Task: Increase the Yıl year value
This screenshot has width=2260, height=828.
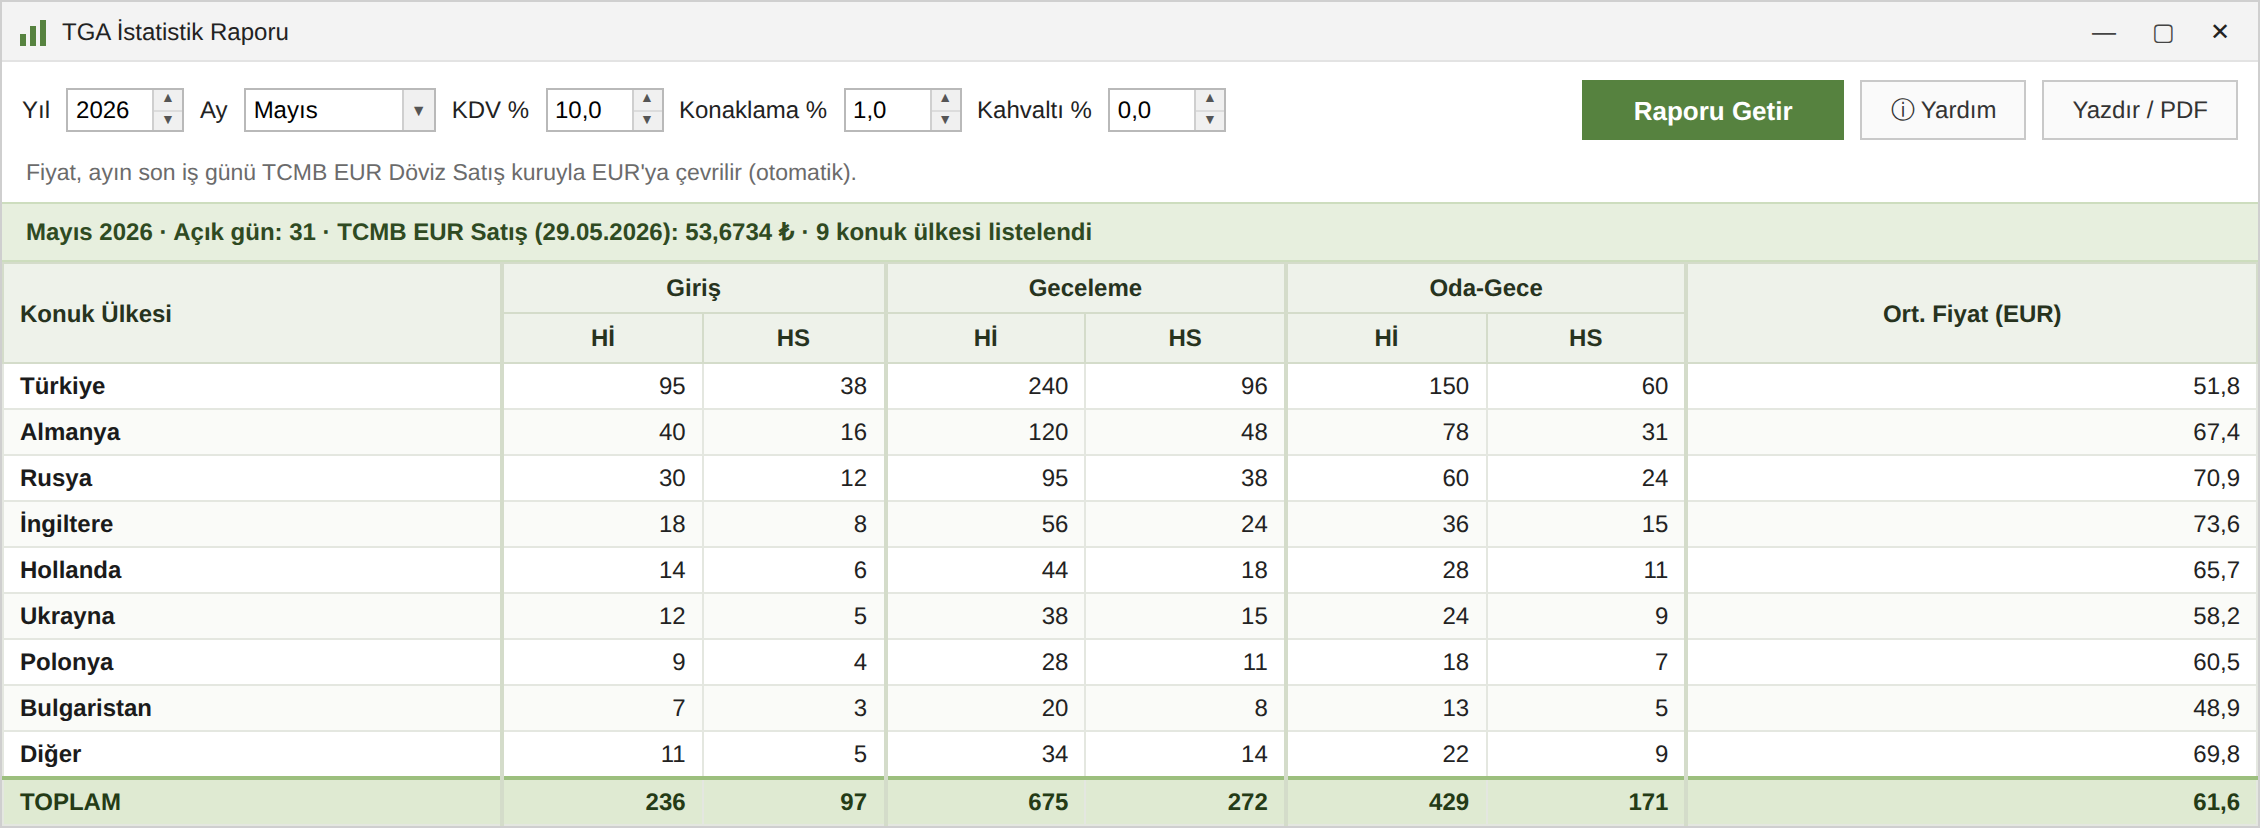Action: 168,99
